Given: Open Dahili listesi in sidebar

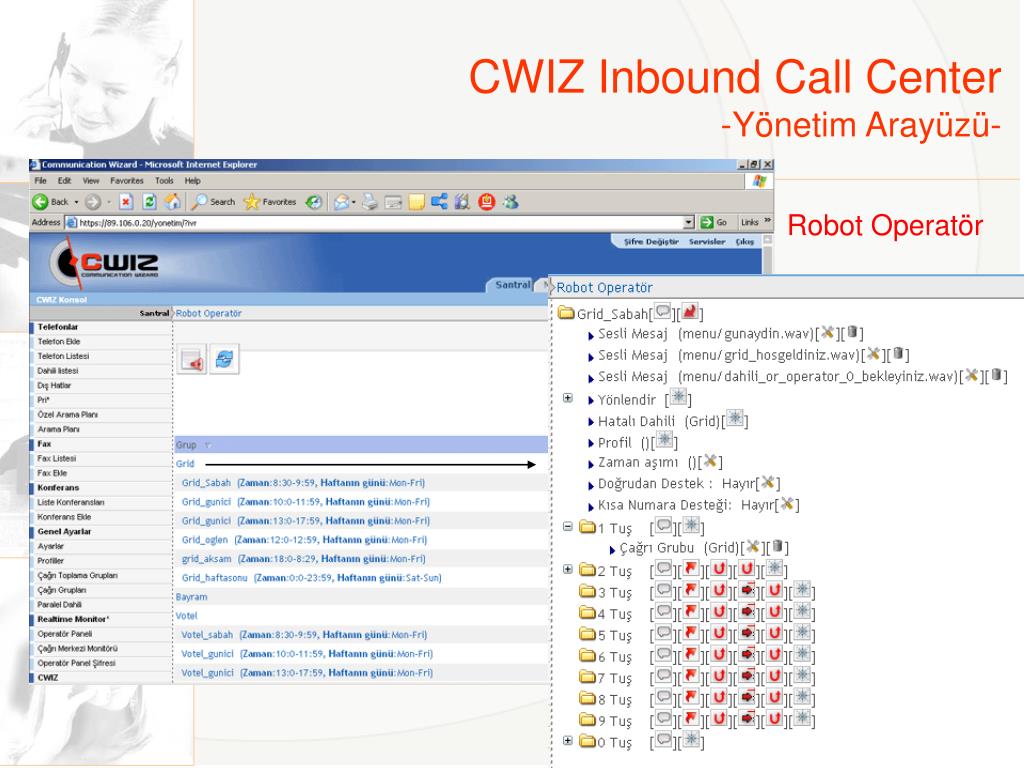Looking at the screenshot, I should click(57, 371).
